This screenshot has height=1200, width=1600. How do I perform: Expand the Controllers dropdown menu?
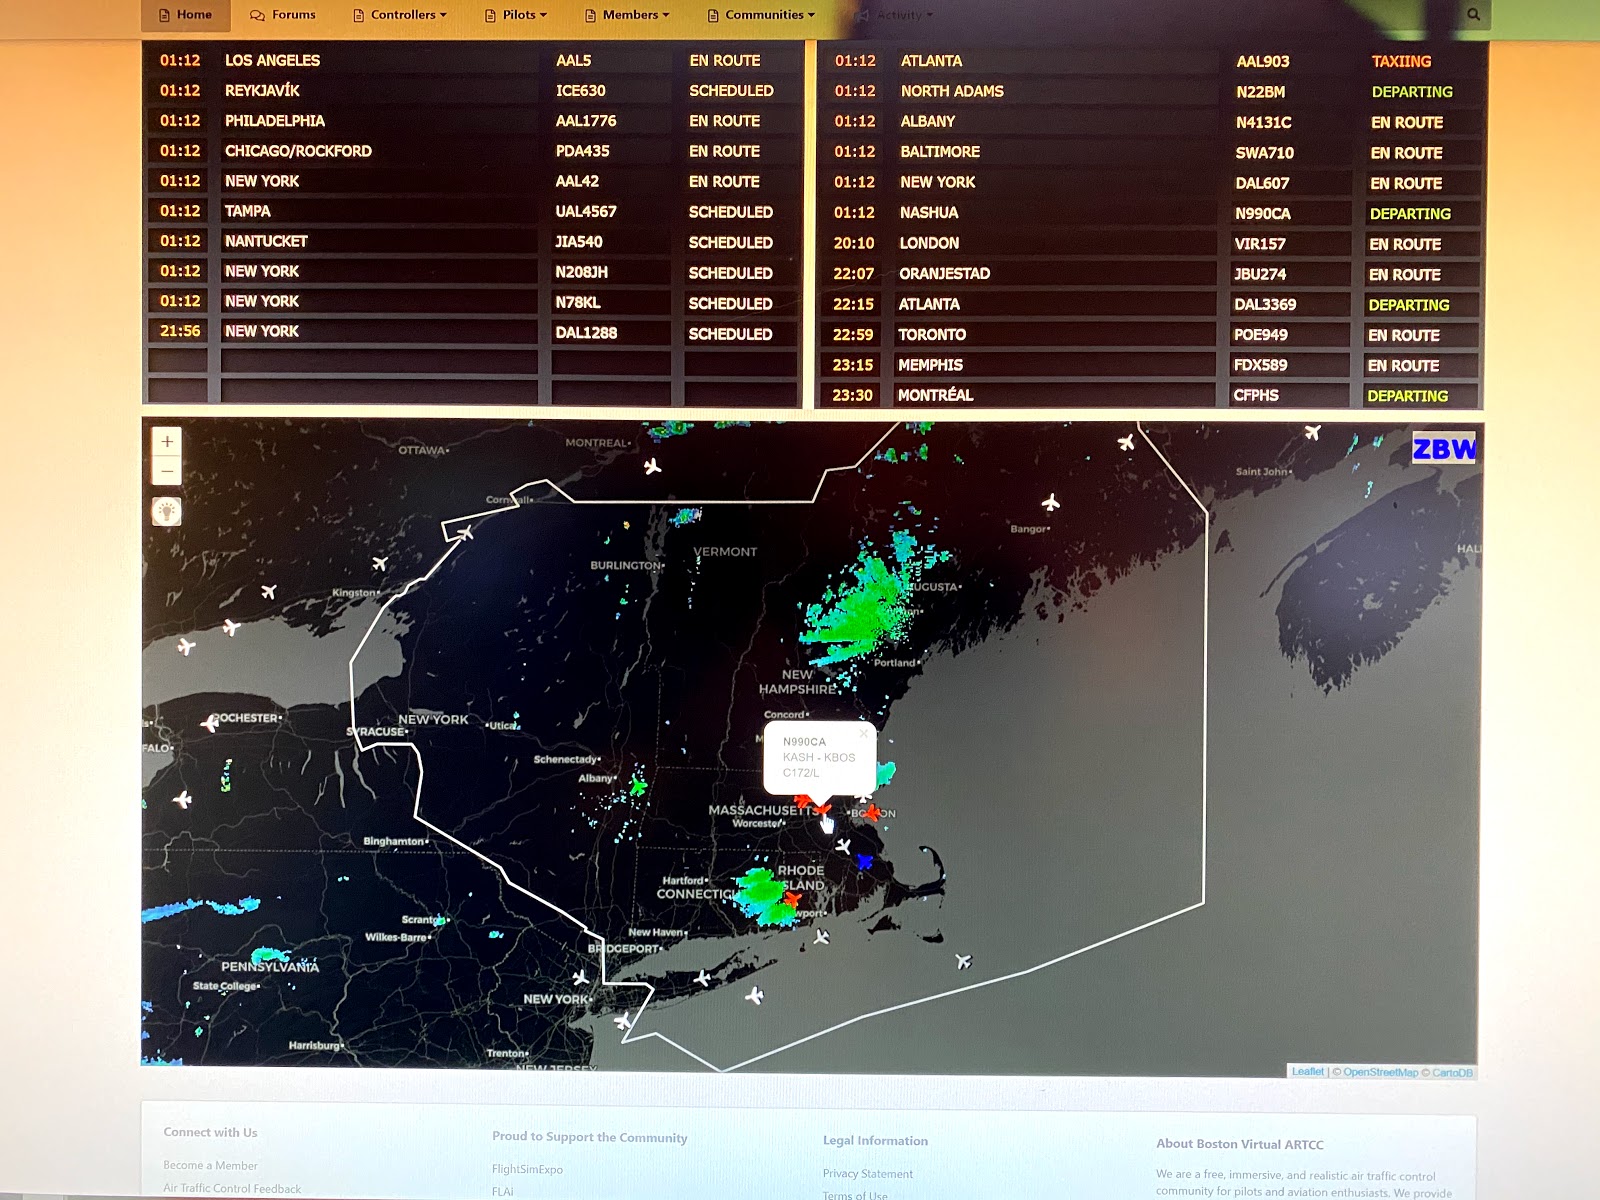400,15
